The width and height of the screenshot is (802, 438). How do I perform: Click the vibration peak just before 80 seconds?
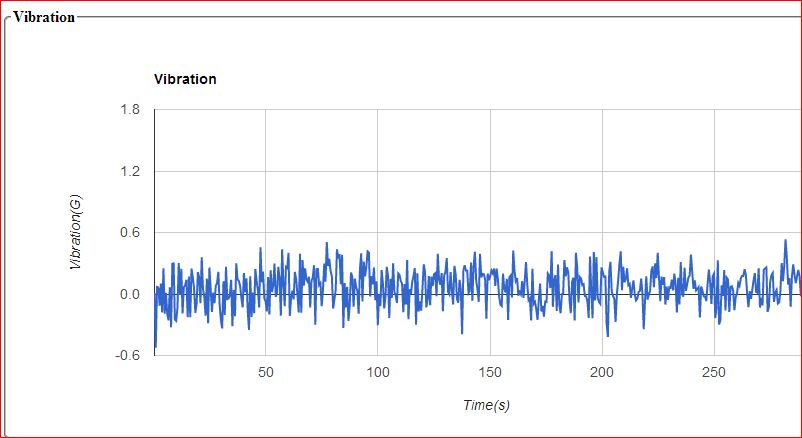pos(326,243)
